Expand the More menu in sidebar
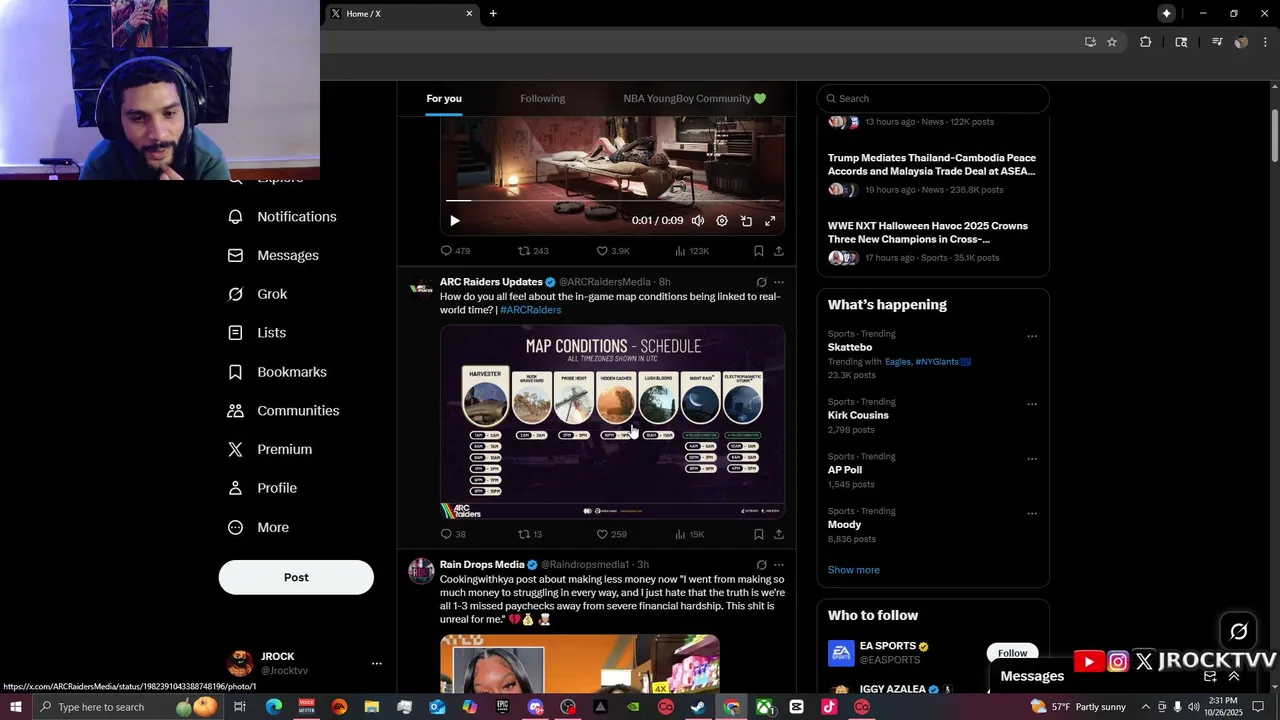This screenshot has width=1280, height=720. tap(259, 528)
